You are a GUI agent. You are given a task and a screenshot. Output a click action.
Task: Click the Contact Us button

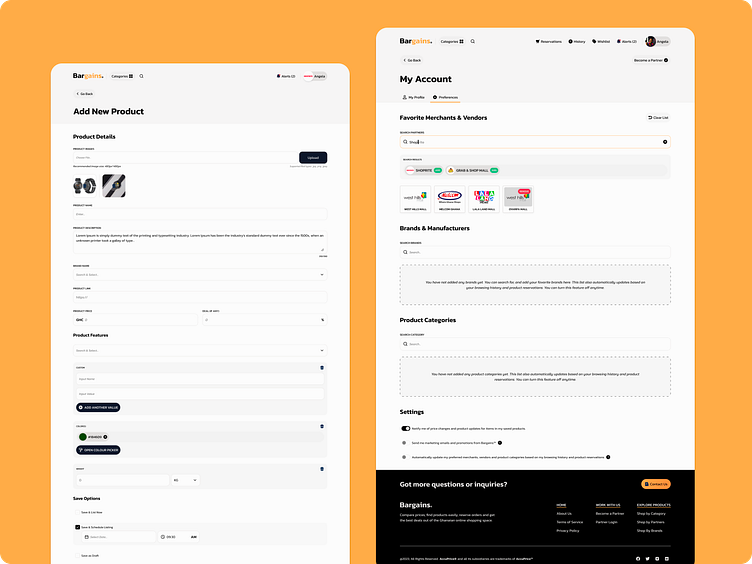click(x=656, y=484)
